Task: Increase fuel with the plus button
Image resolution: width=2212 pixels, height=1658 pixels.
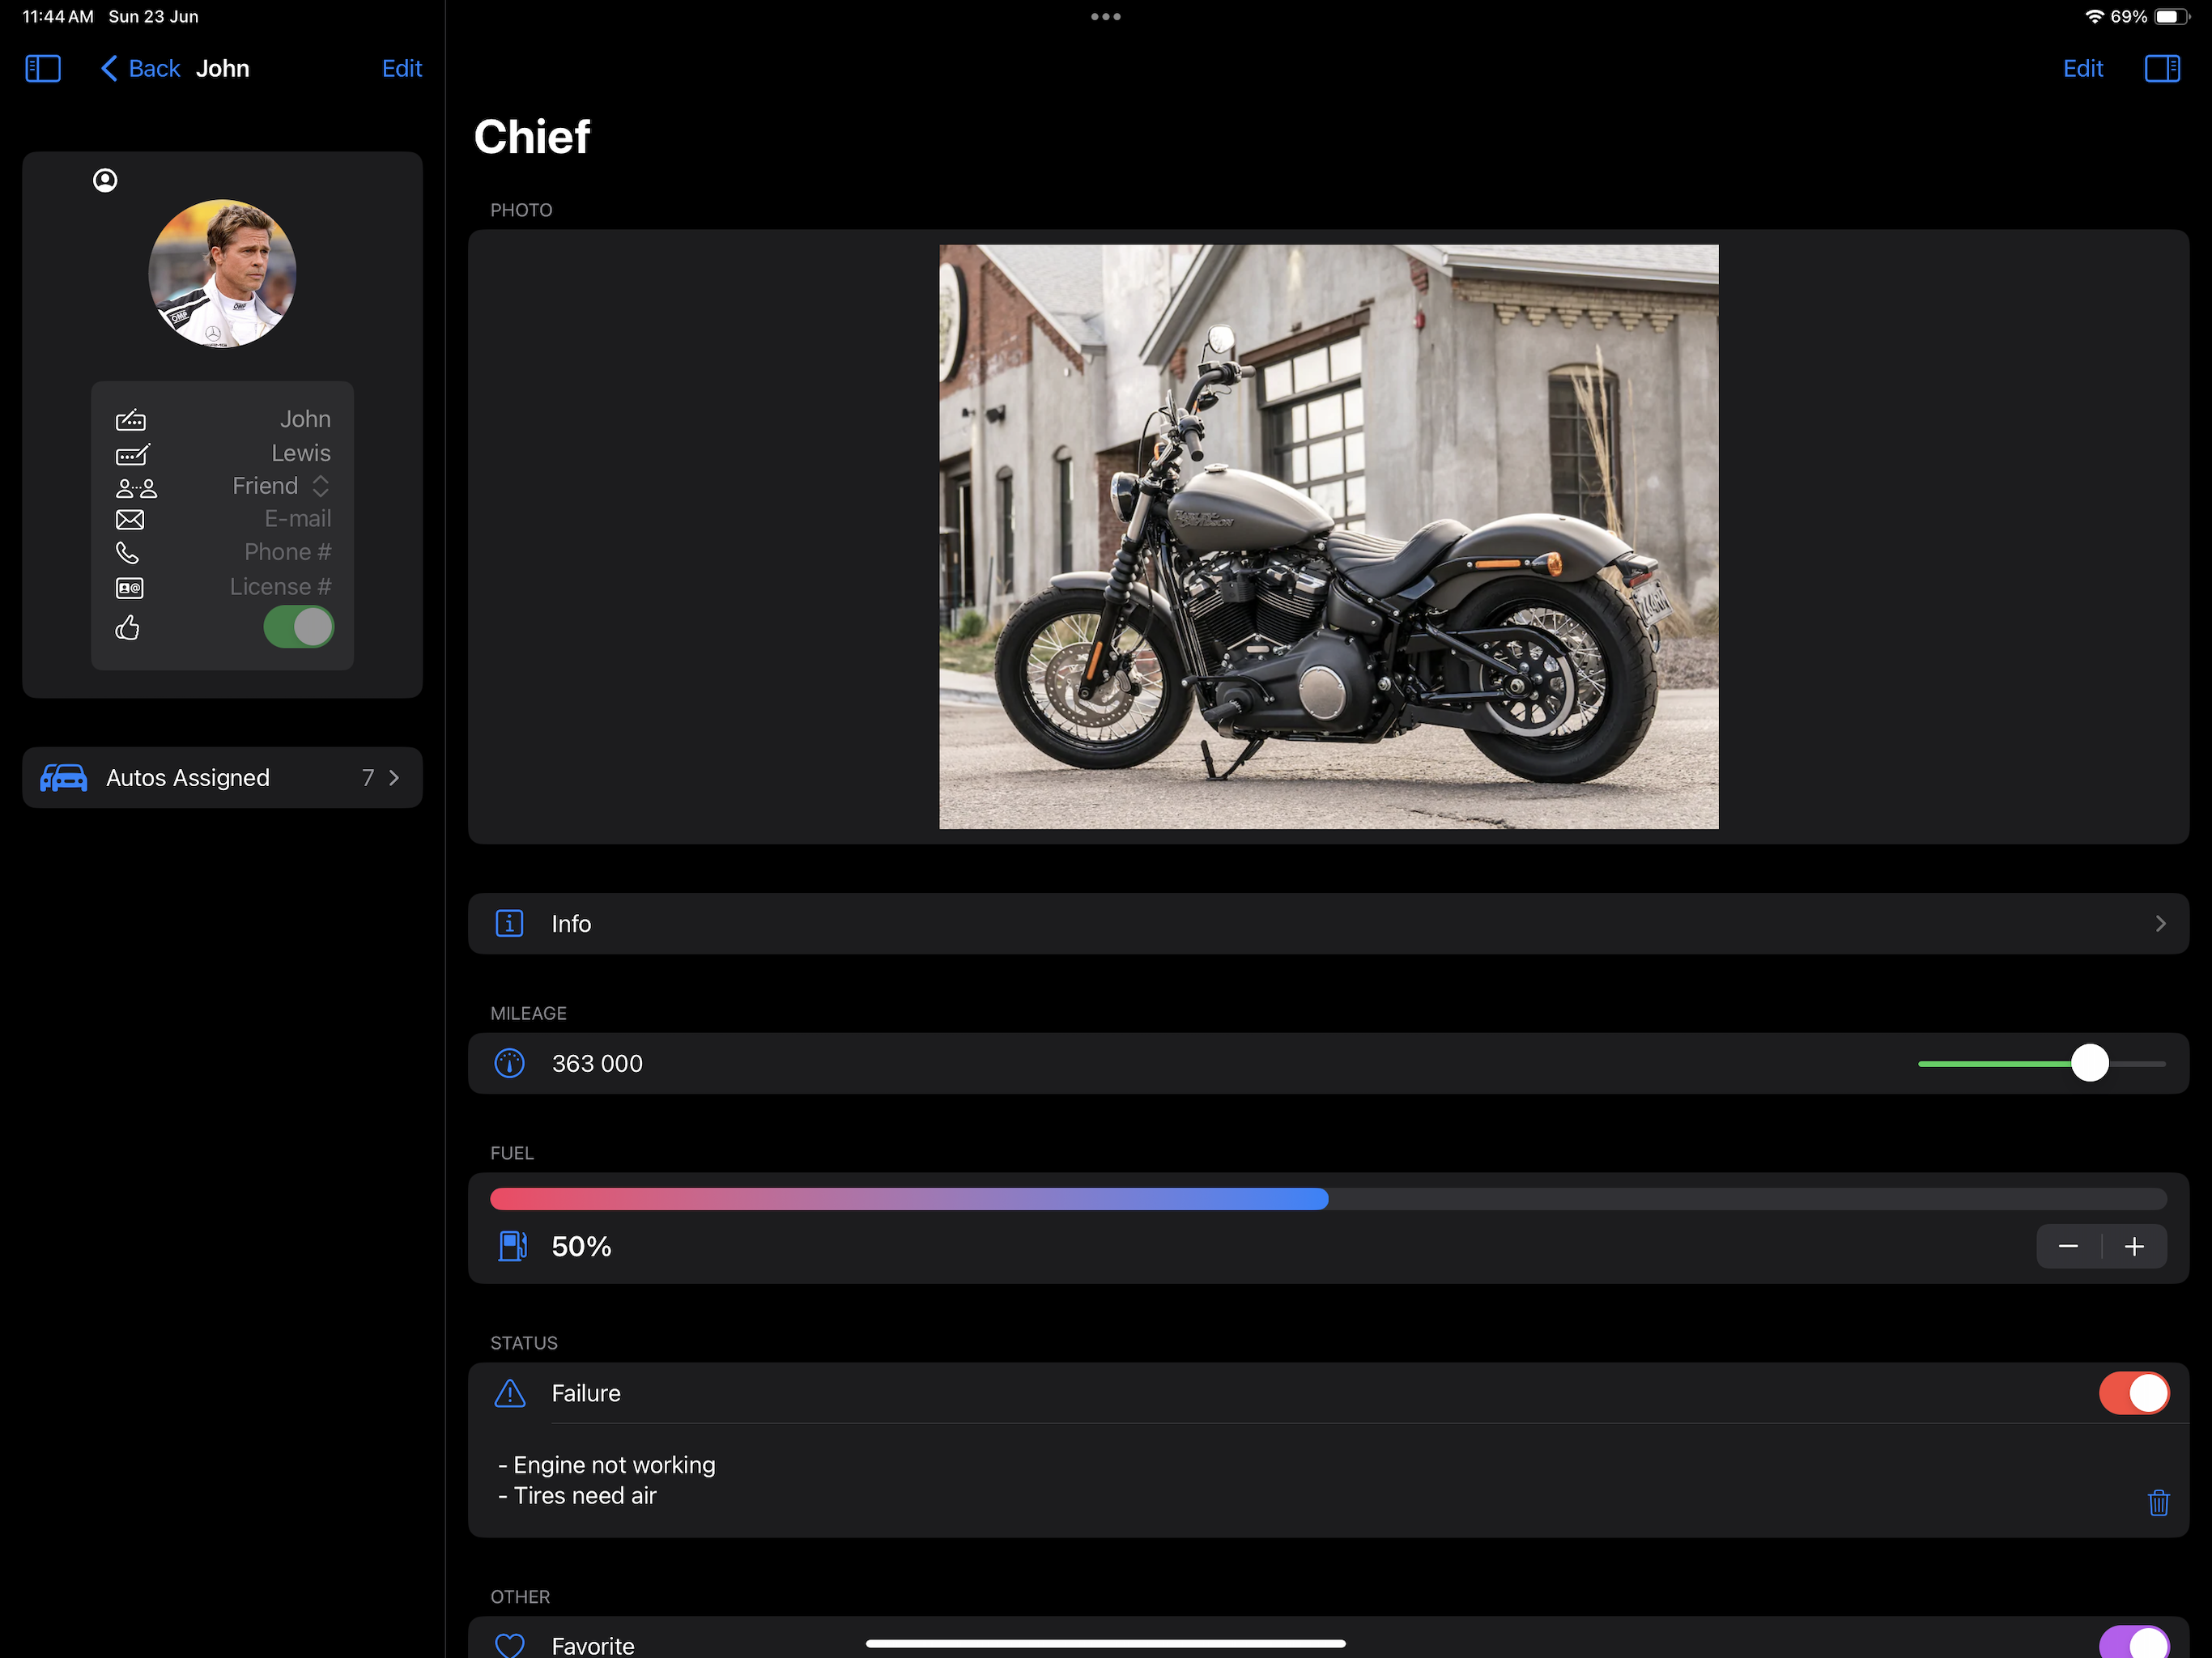Action: tap(2134, 1246)
